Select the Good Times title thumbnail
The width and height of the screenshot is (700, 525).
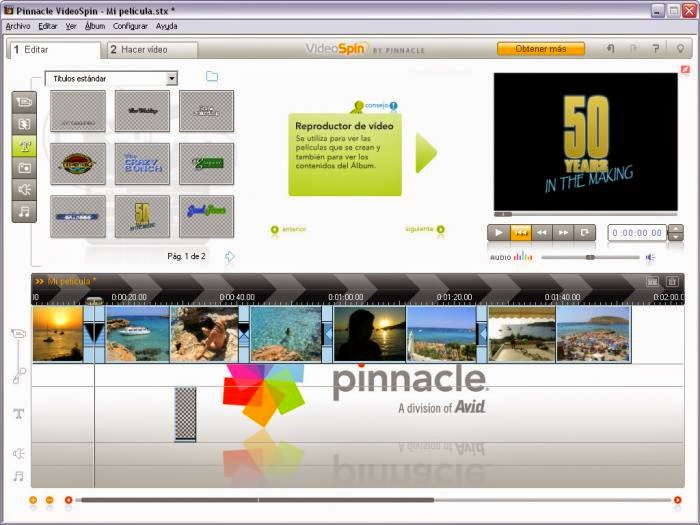click(206, 216)
